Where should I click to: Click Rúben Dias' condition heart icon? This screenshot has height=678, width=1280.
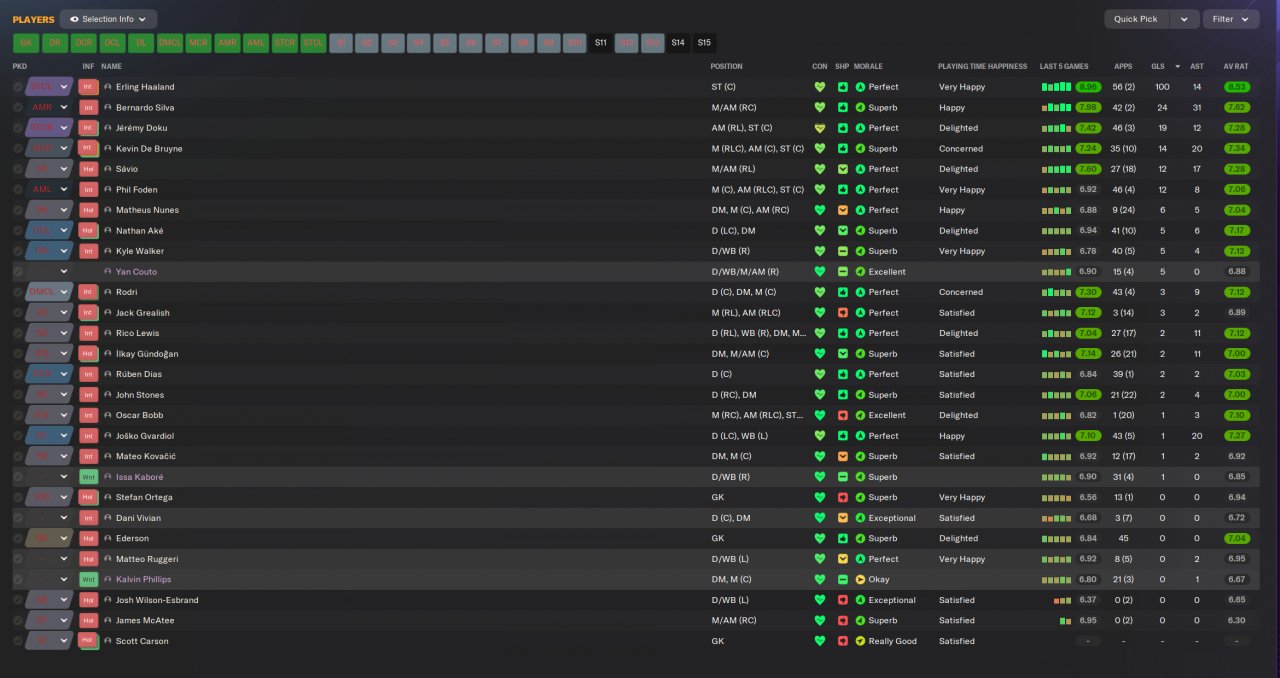pos(820,375)
